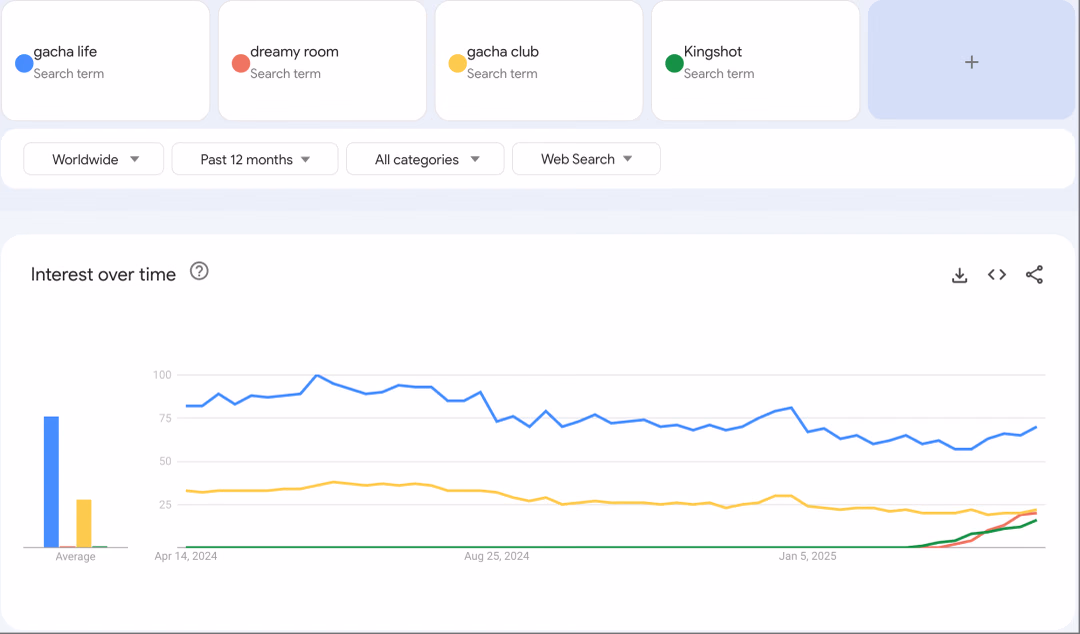
Task: Download the Interest over time data
Action: [959, 275]
